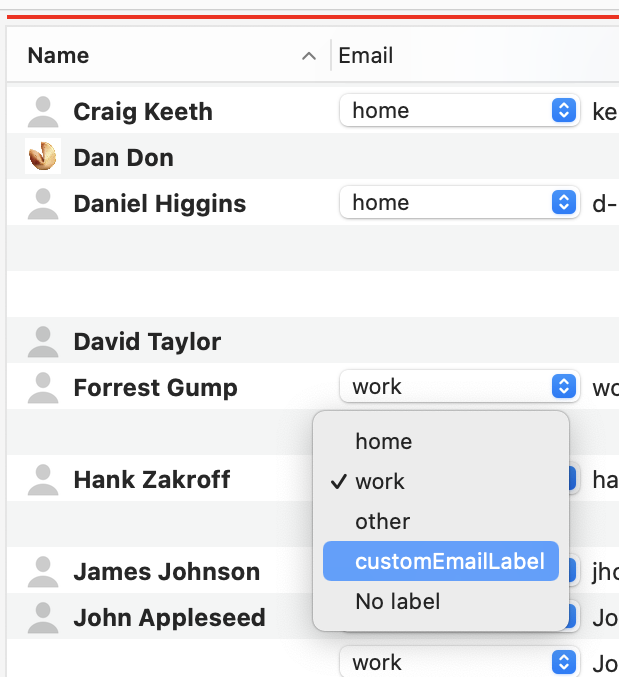Click John Appleseed's avatar icon
Screen dimensions: 619x677
click(x=43, y=618)
